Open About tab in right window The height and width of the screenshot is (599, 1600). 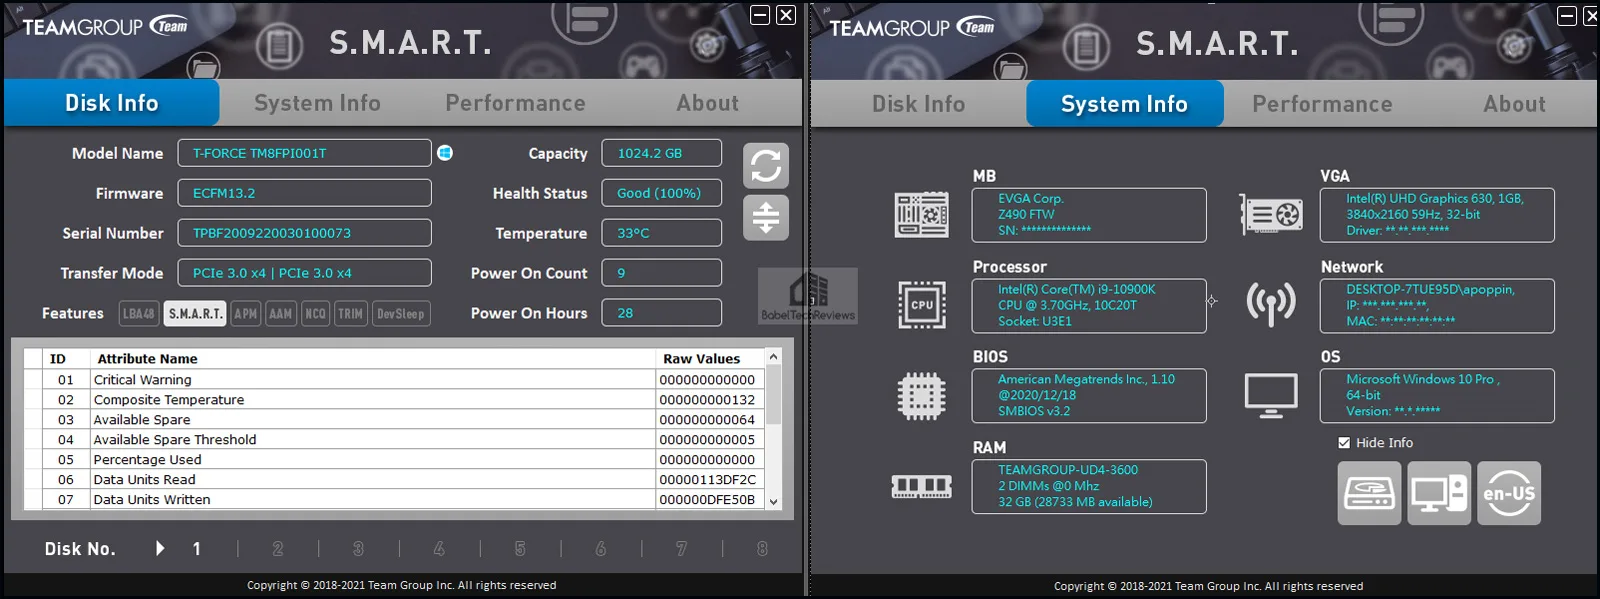(1515, 104)
